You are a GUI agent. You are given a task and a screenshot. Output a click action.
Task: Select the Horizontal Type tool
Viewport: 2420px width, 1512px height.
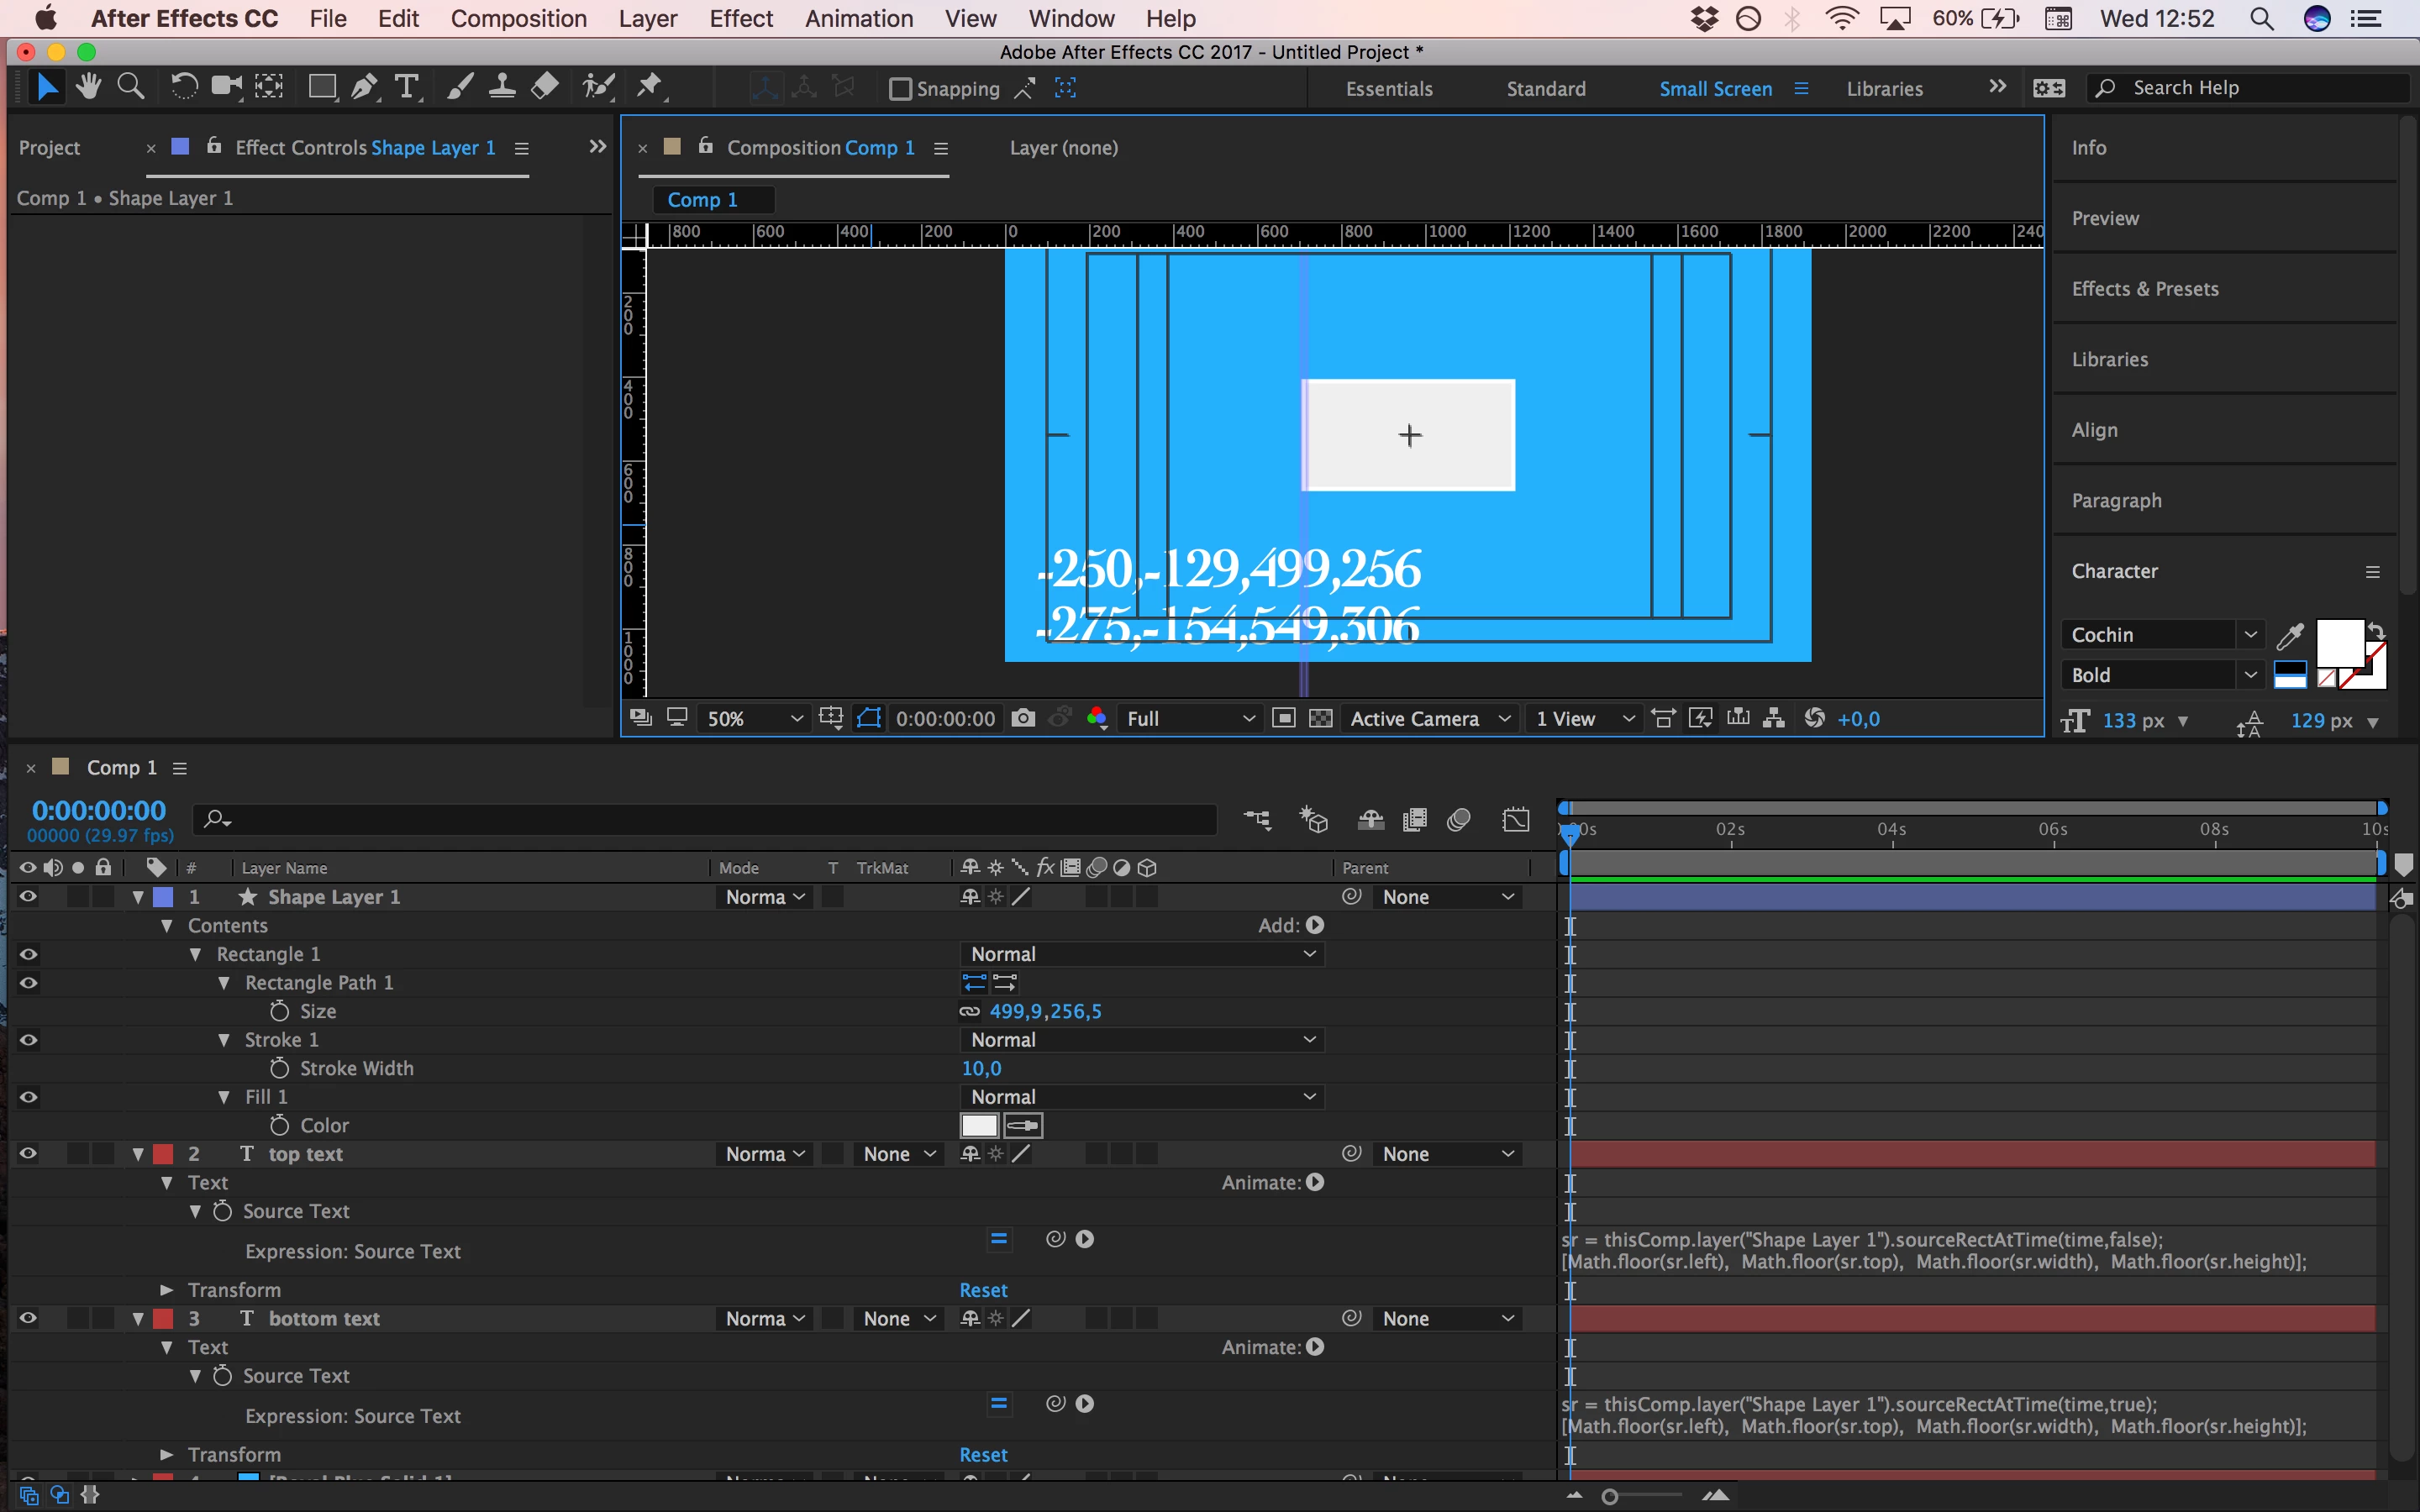point(407,88)
